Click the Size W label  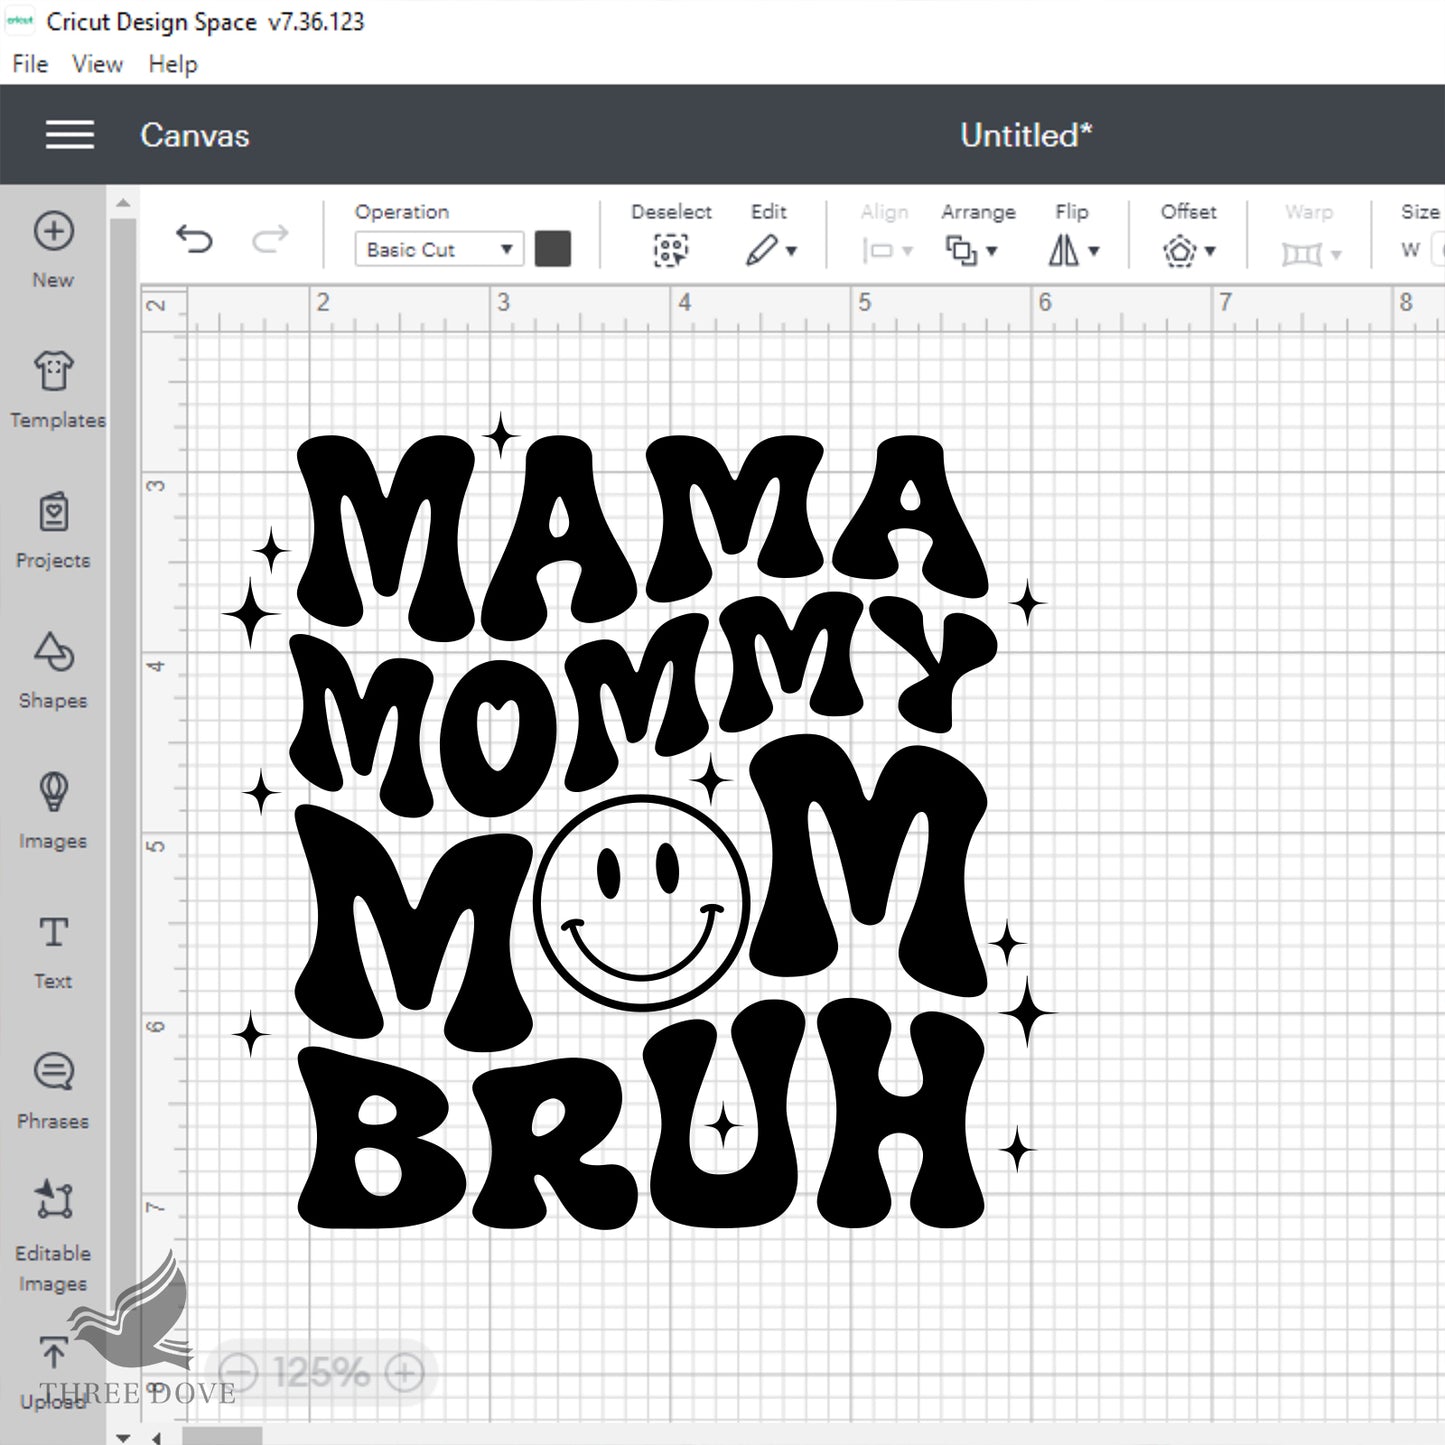tap(1411, 250)
